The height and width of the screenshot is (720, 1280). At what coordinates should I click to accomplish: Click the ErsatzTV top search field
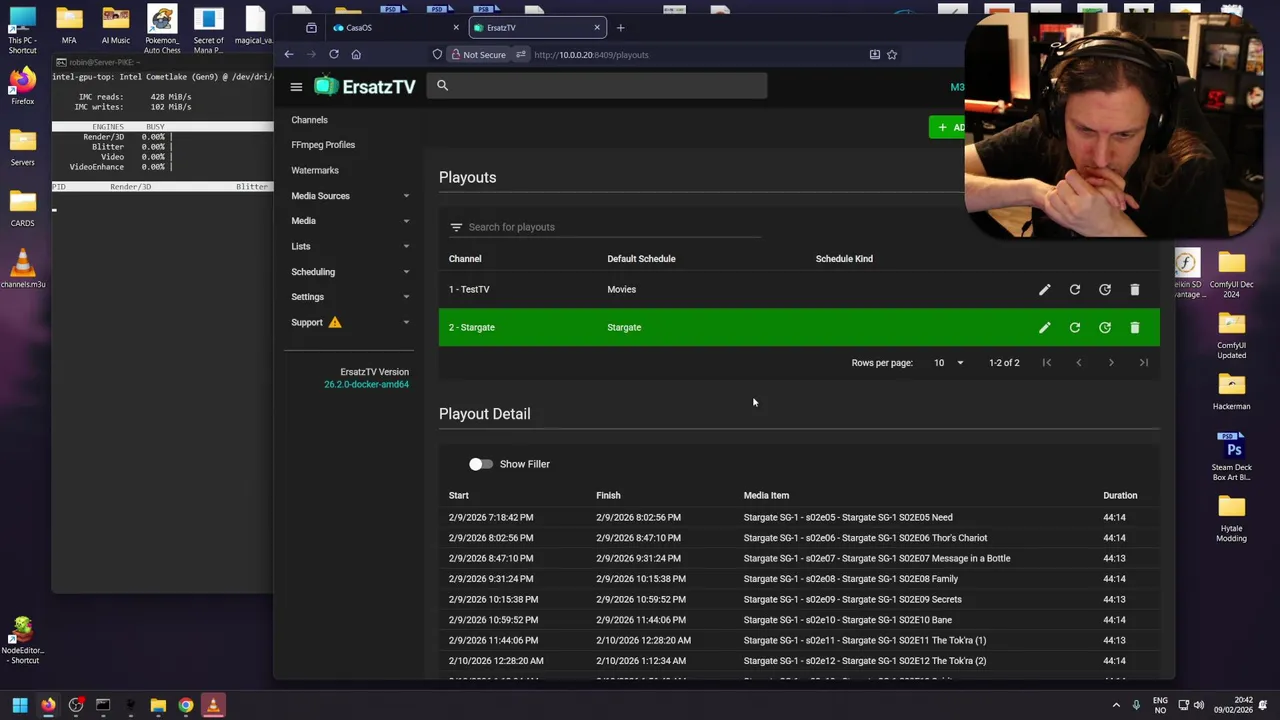click(597, 86)
